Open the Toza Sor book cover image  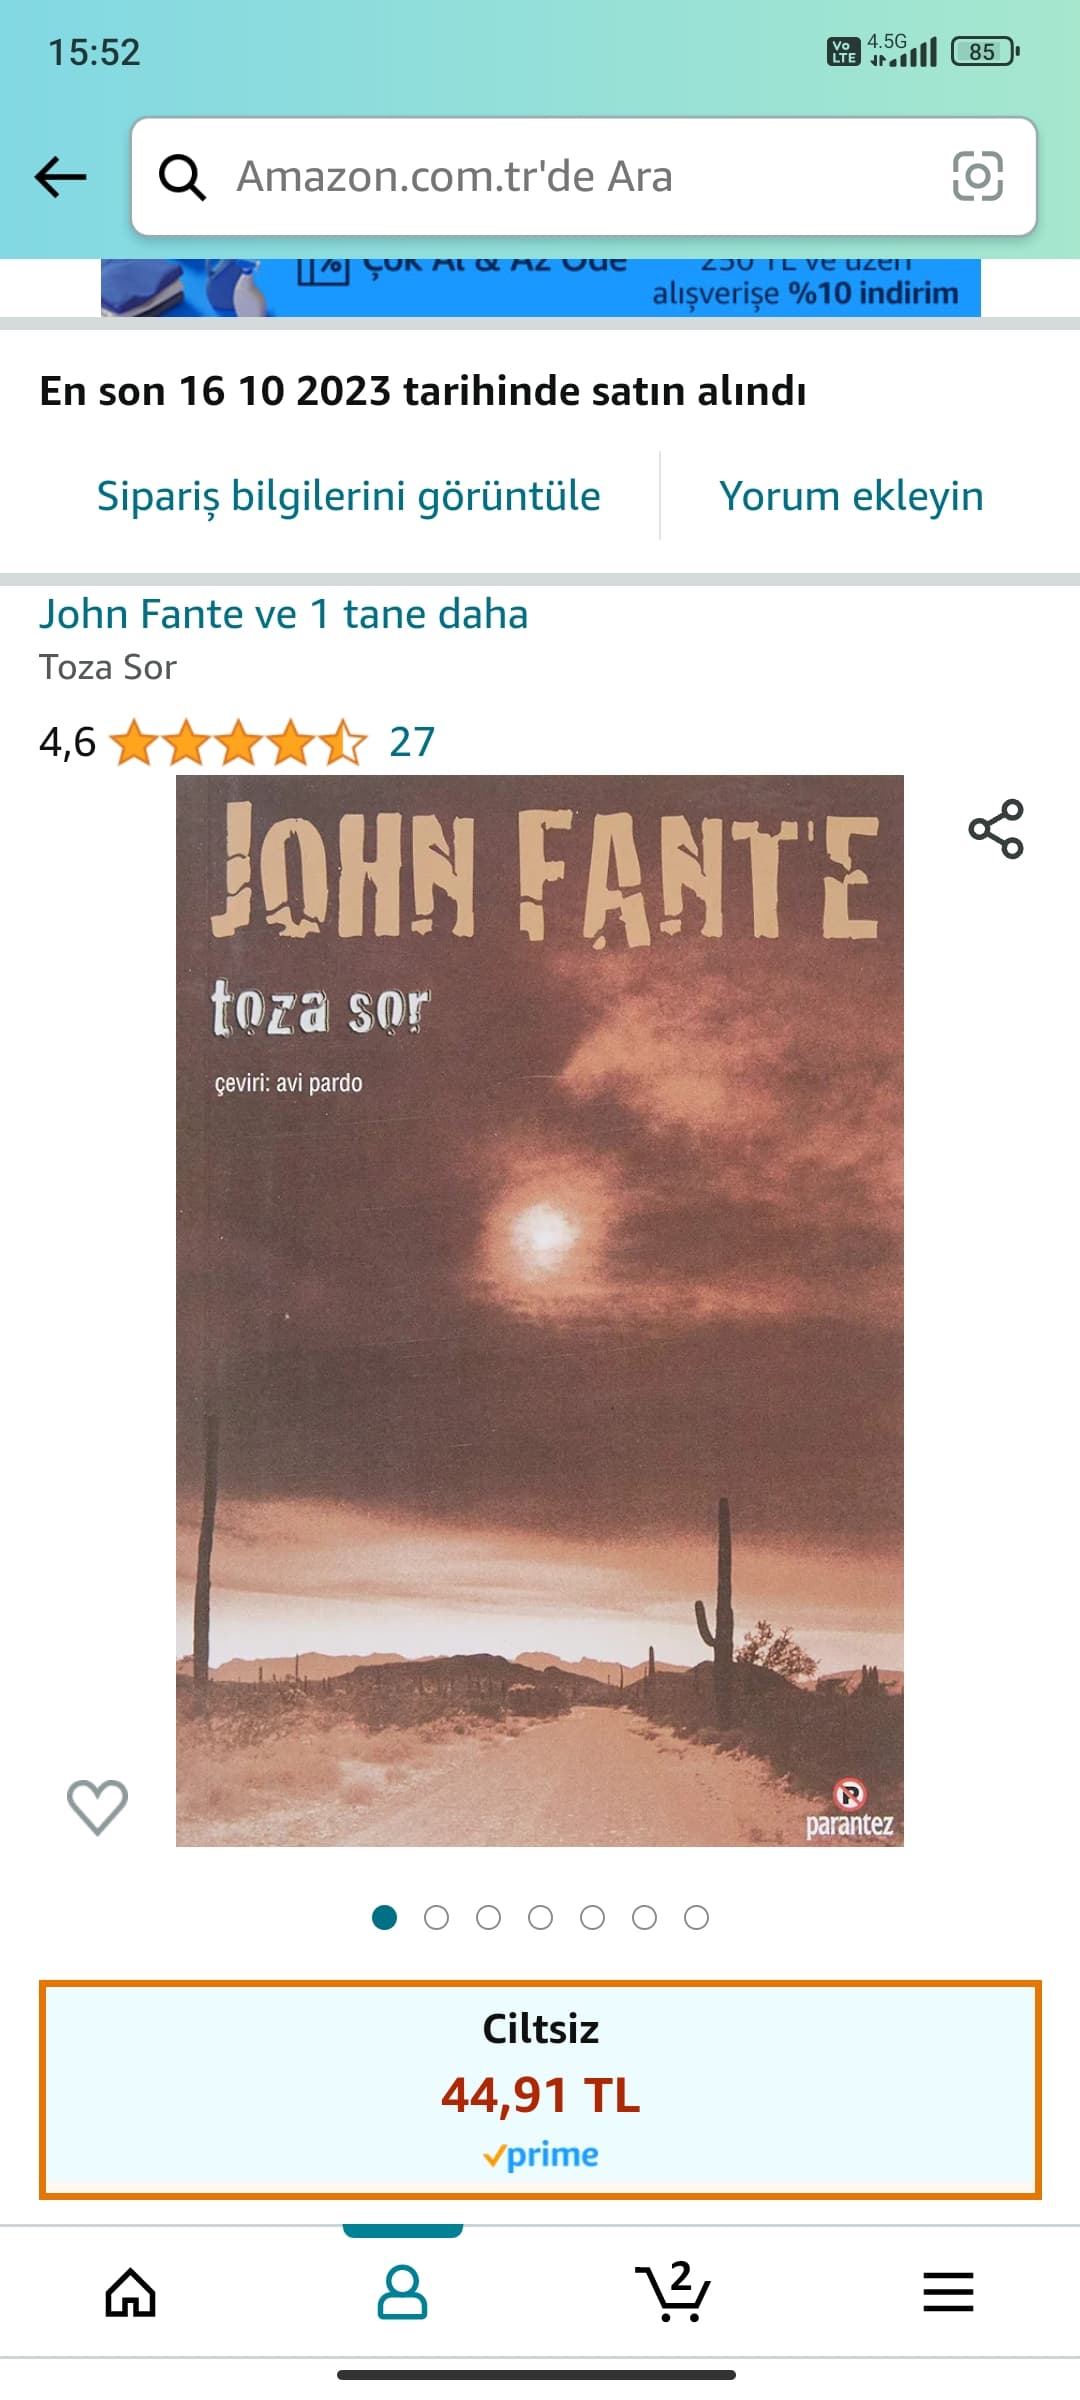540,1311
